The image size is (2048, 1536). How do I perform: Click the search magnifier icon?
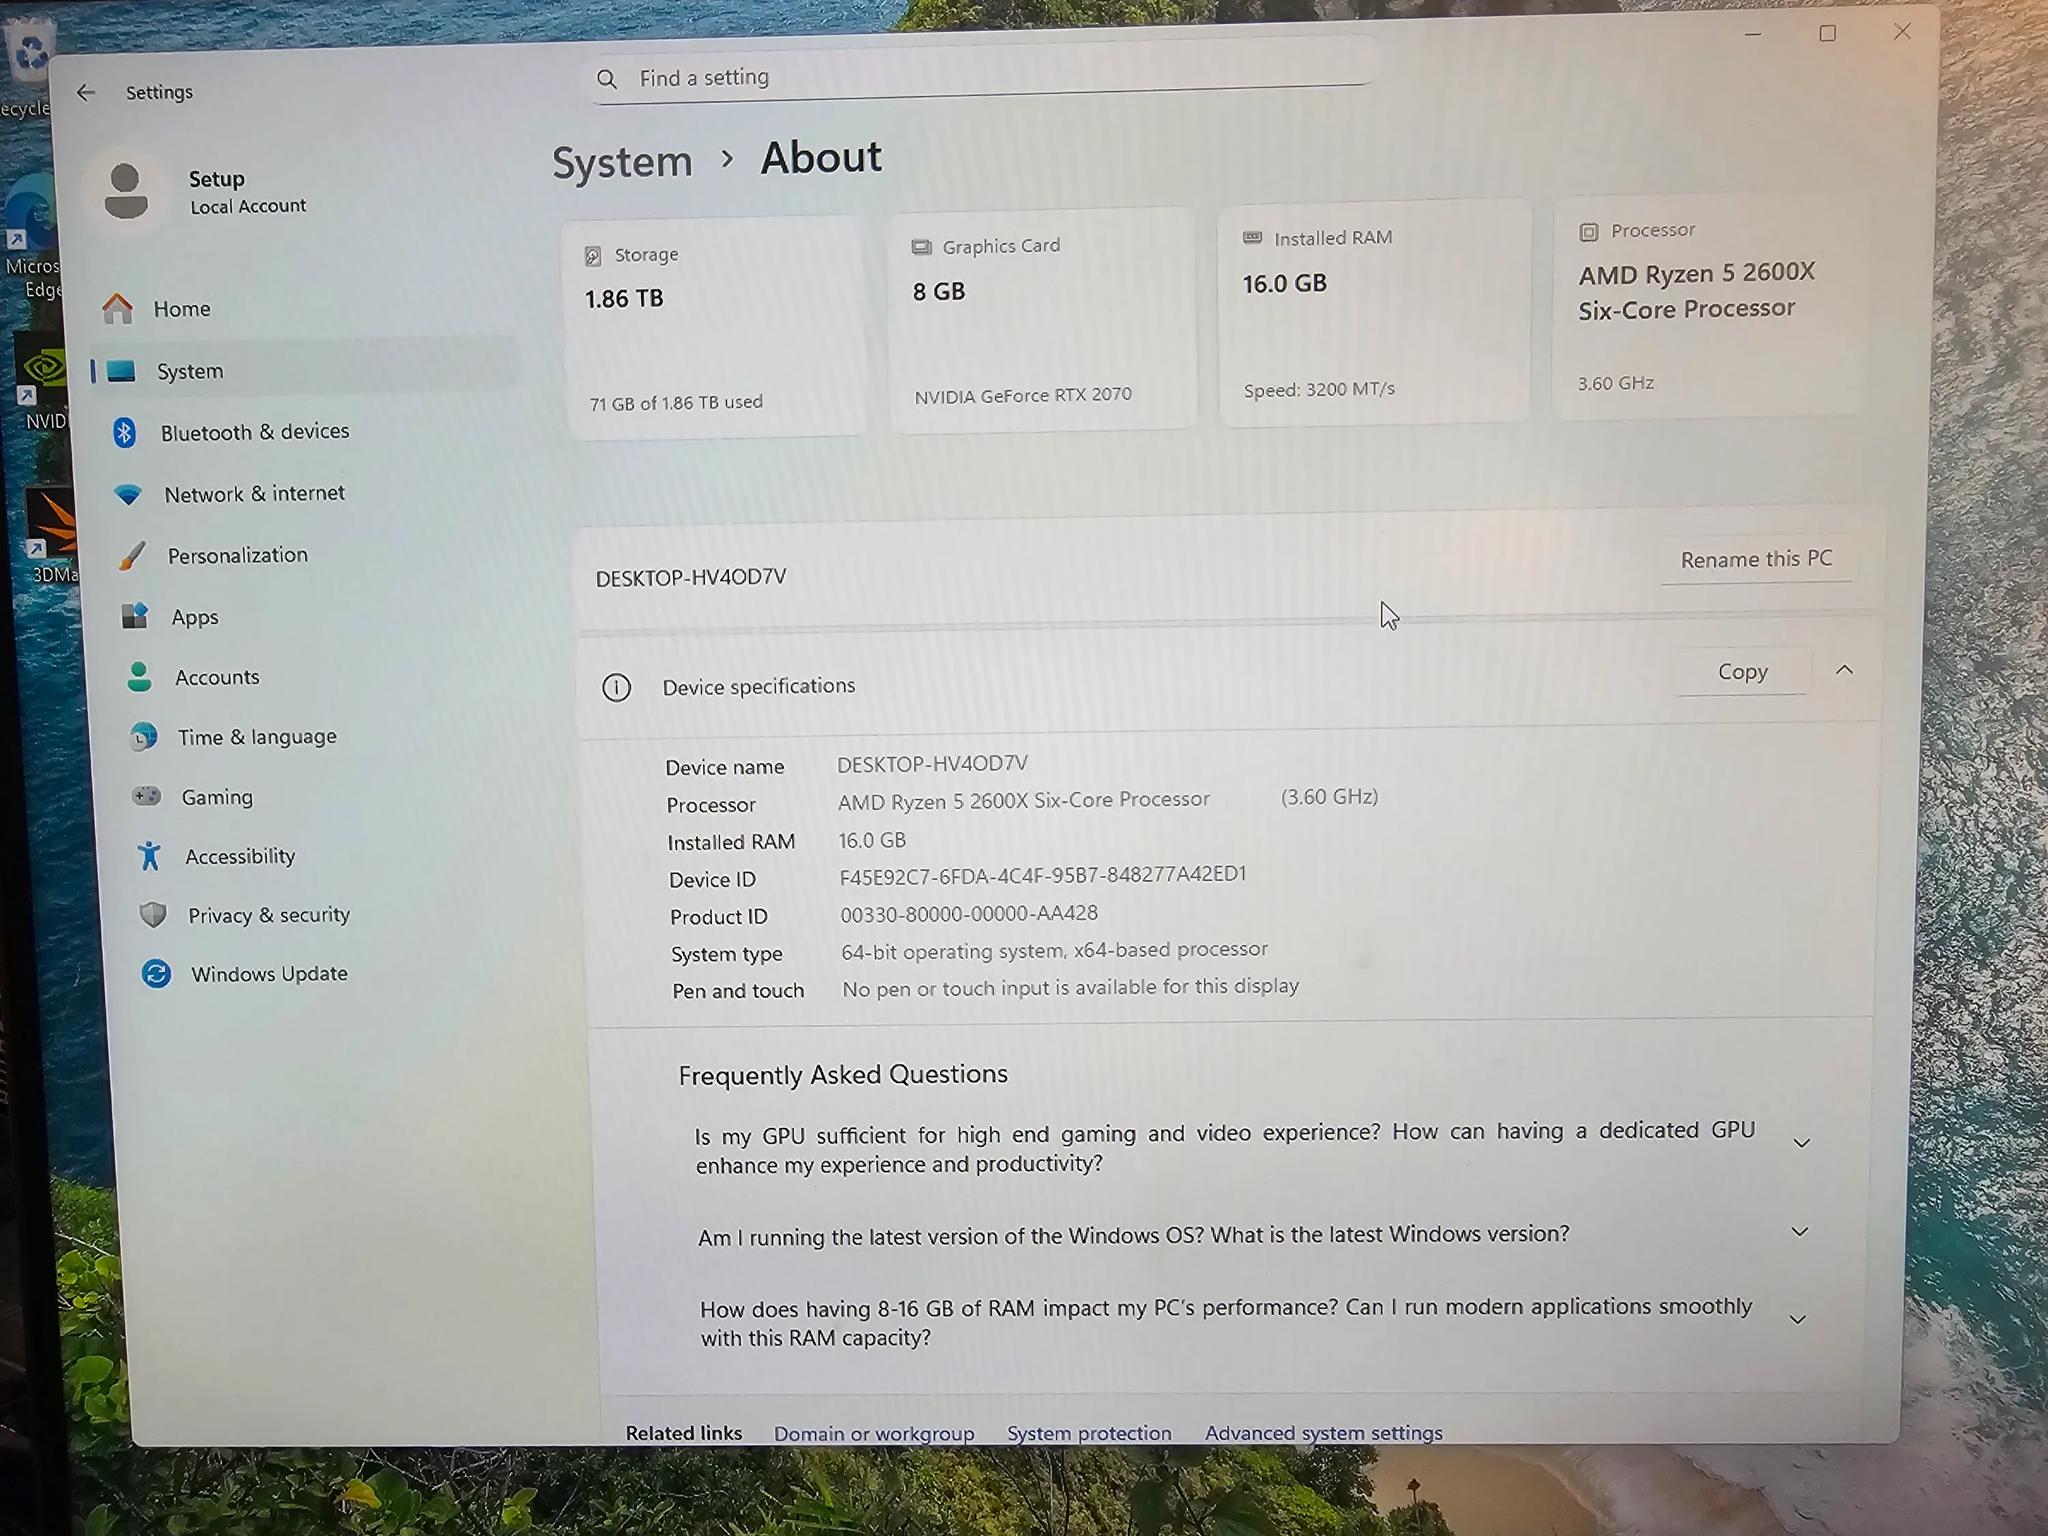pos(607,79)
